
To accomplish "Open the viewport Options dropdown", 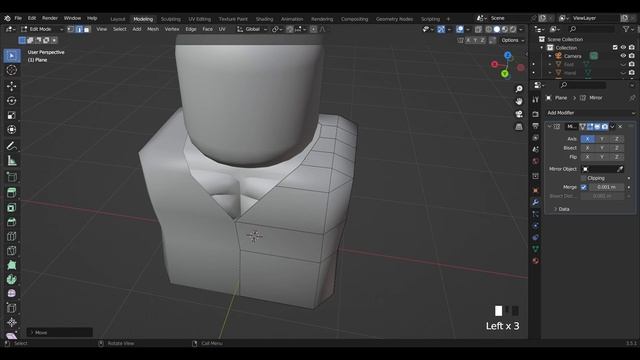I will coord(513,40).
